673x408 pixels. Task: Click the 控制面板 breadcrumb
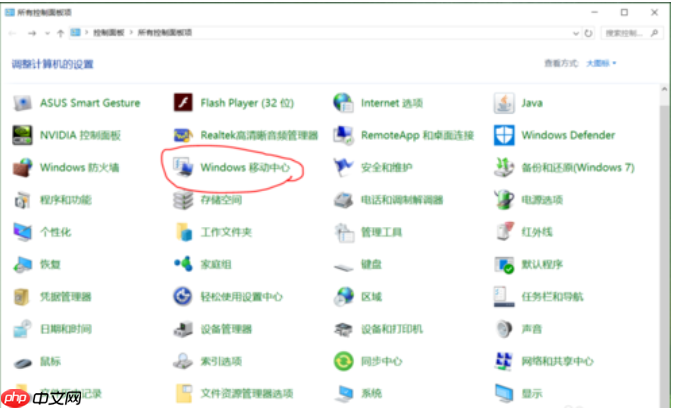109,33
